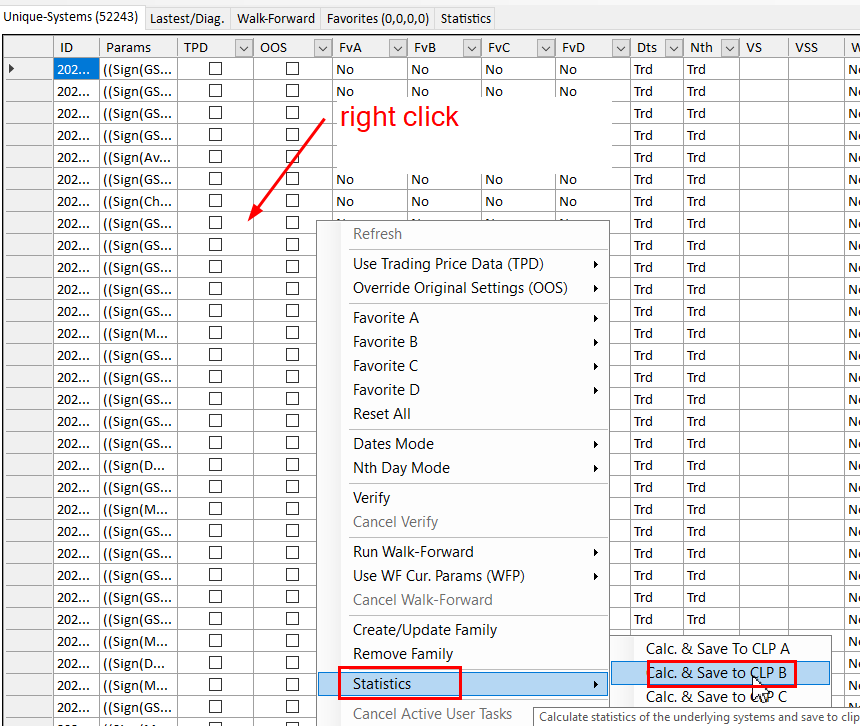
Task: Open the TPD column filter dropdown
Action: (243, 47)
